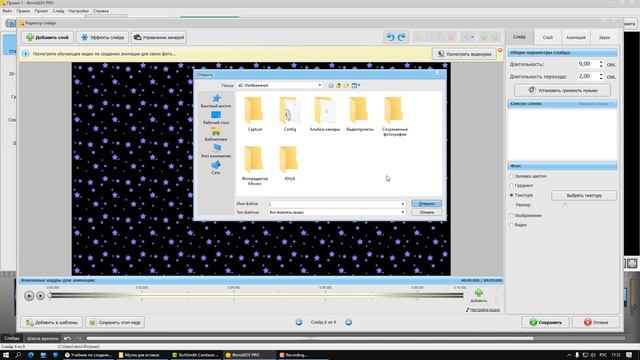The image size is (640, 360).
Task: Expand the Папка location dropdown
Action: tap(320, 85)
